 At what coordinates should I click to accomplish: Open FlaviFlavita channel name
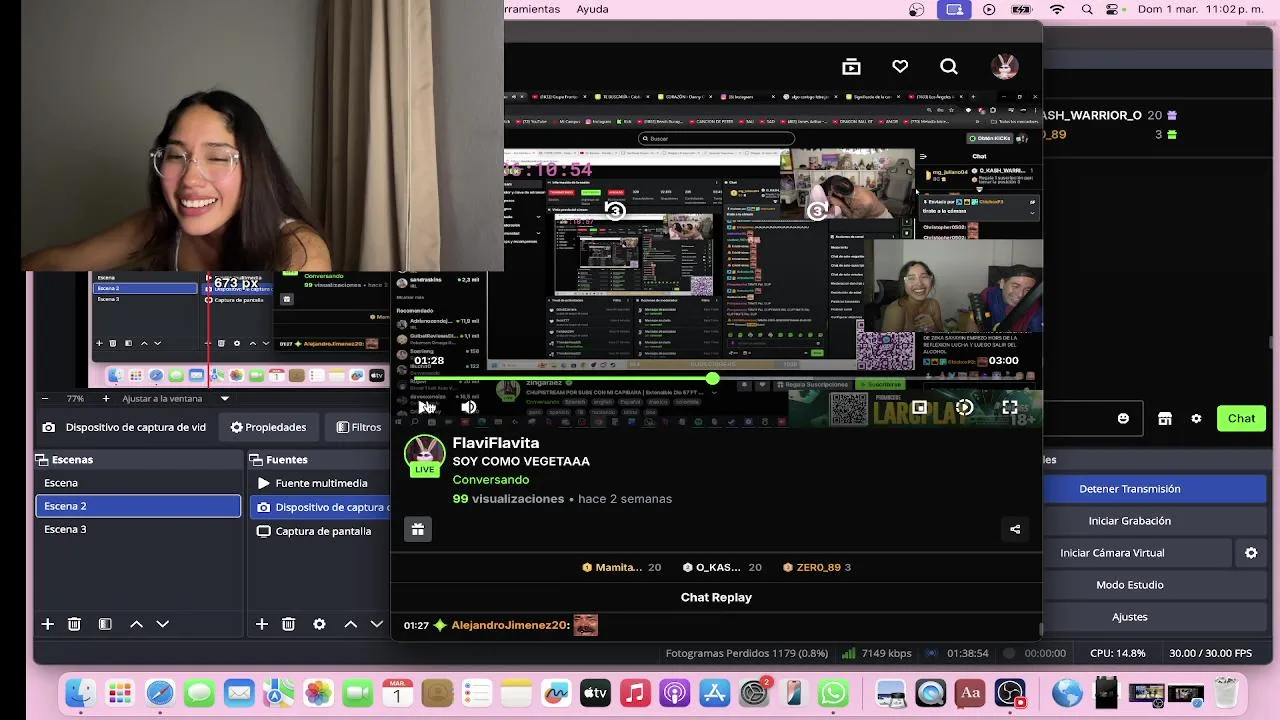pos(496,443)
